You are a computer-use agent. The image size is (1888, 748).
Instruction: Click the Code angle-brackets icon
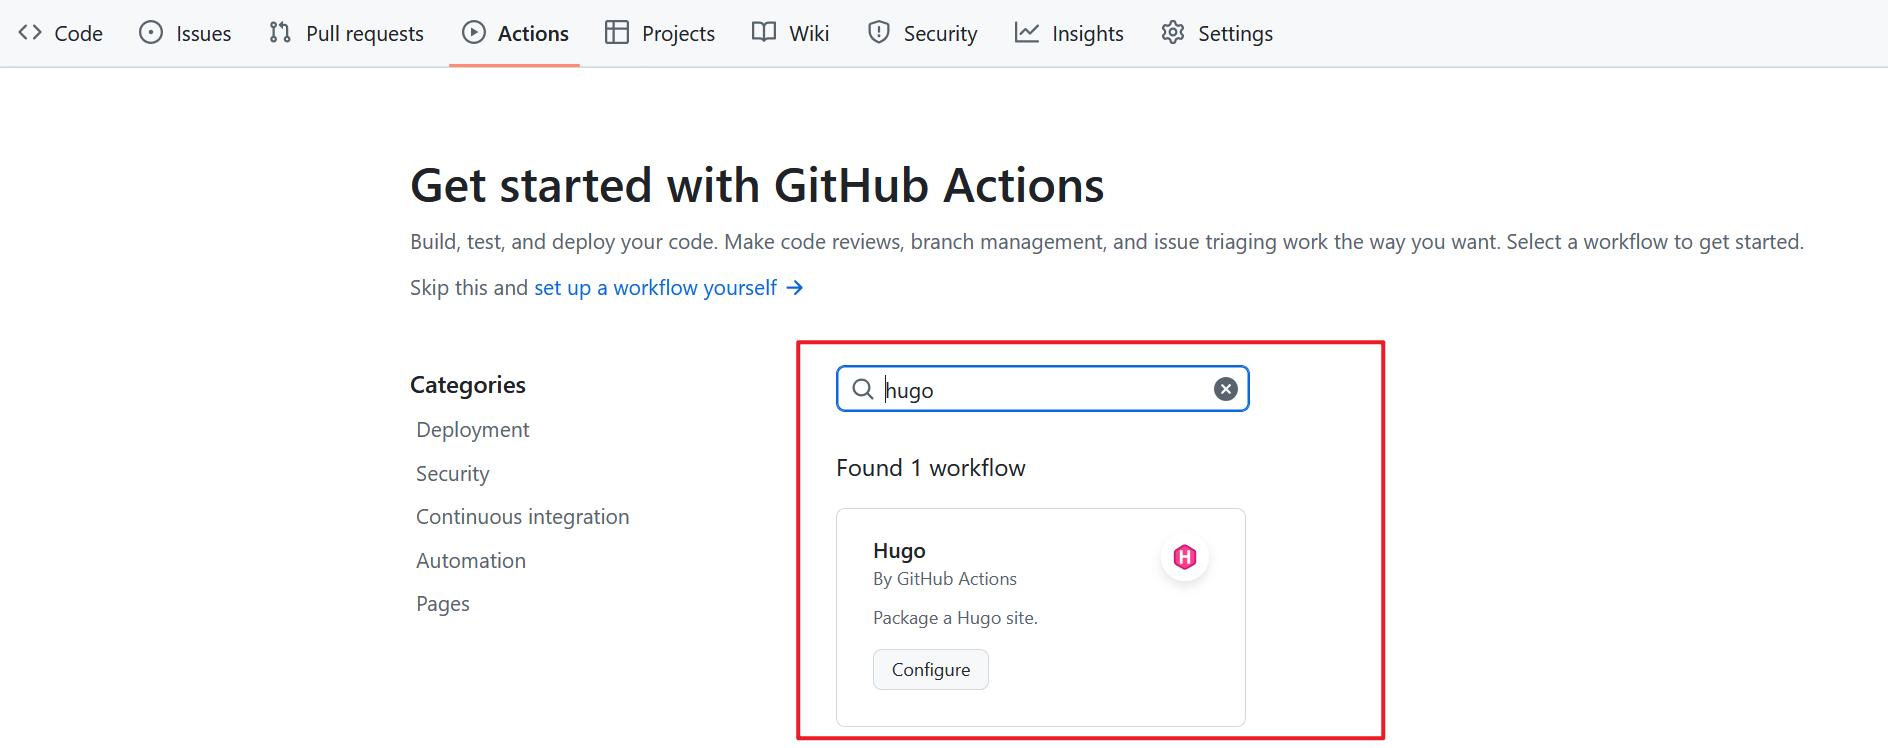pyautogui.click(x=30, y=32)
